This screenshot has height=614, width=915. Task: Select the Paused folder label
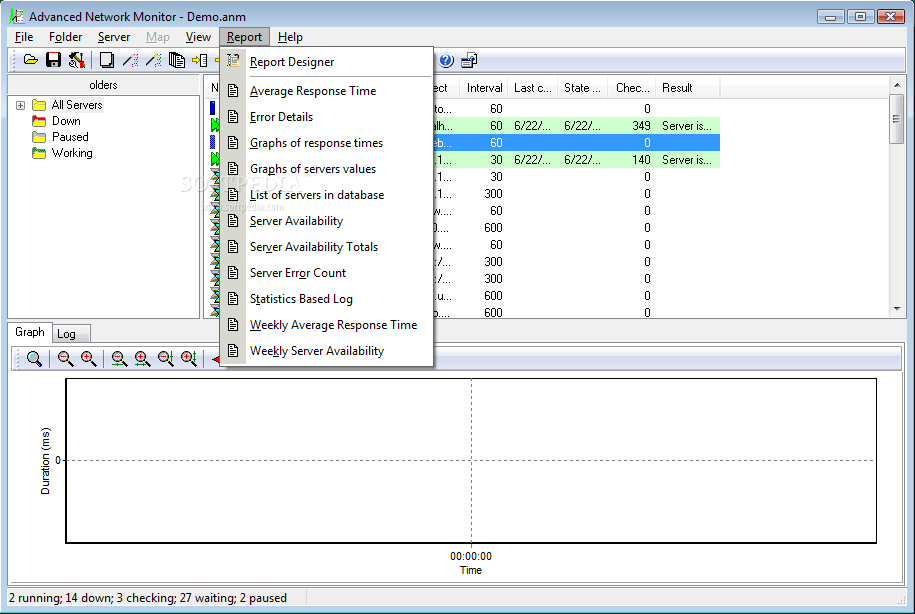[x=70, y=137]
